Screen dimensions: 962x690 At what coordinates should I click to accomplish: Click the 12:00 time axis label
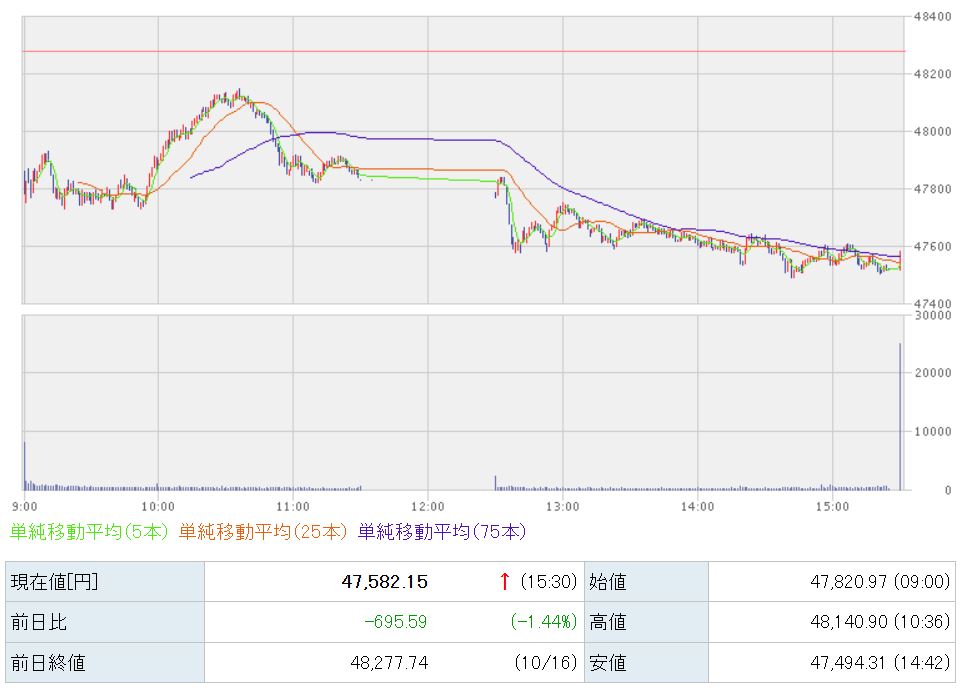(x=427, y=506)
